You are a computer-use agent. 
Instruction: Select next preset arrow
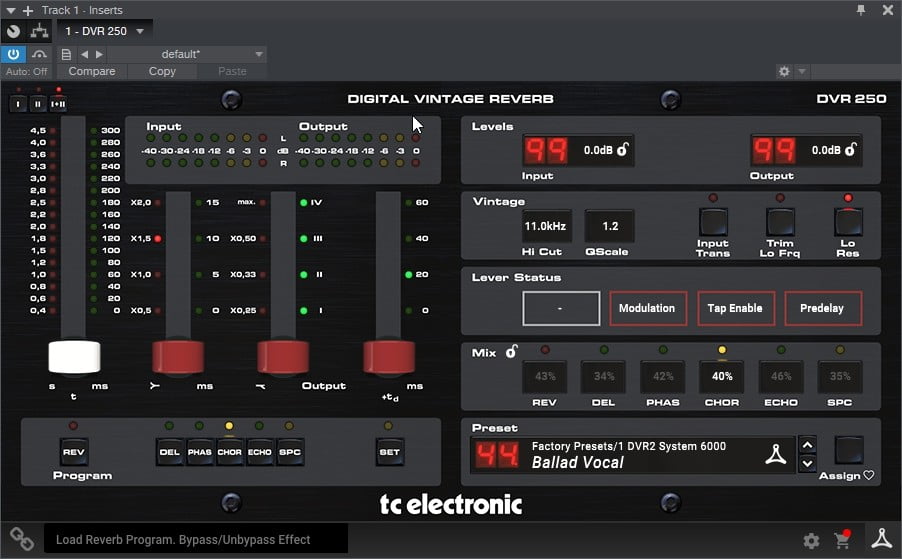point(99,54)
